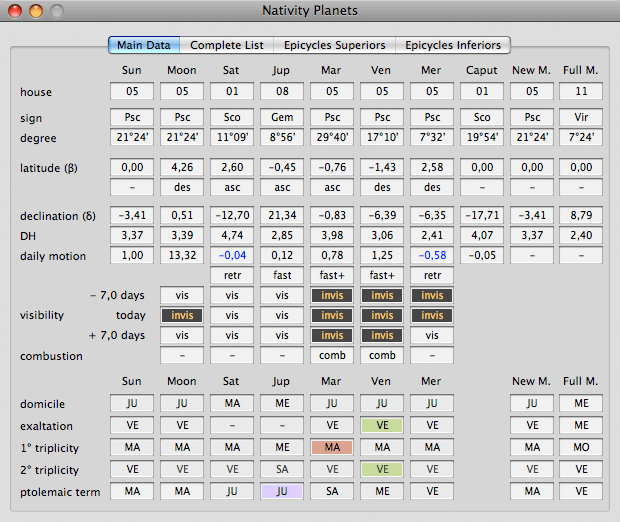Click the Mar combustion cell comb
This screenshot has width=620, height=522.
[x=332, y=355]
